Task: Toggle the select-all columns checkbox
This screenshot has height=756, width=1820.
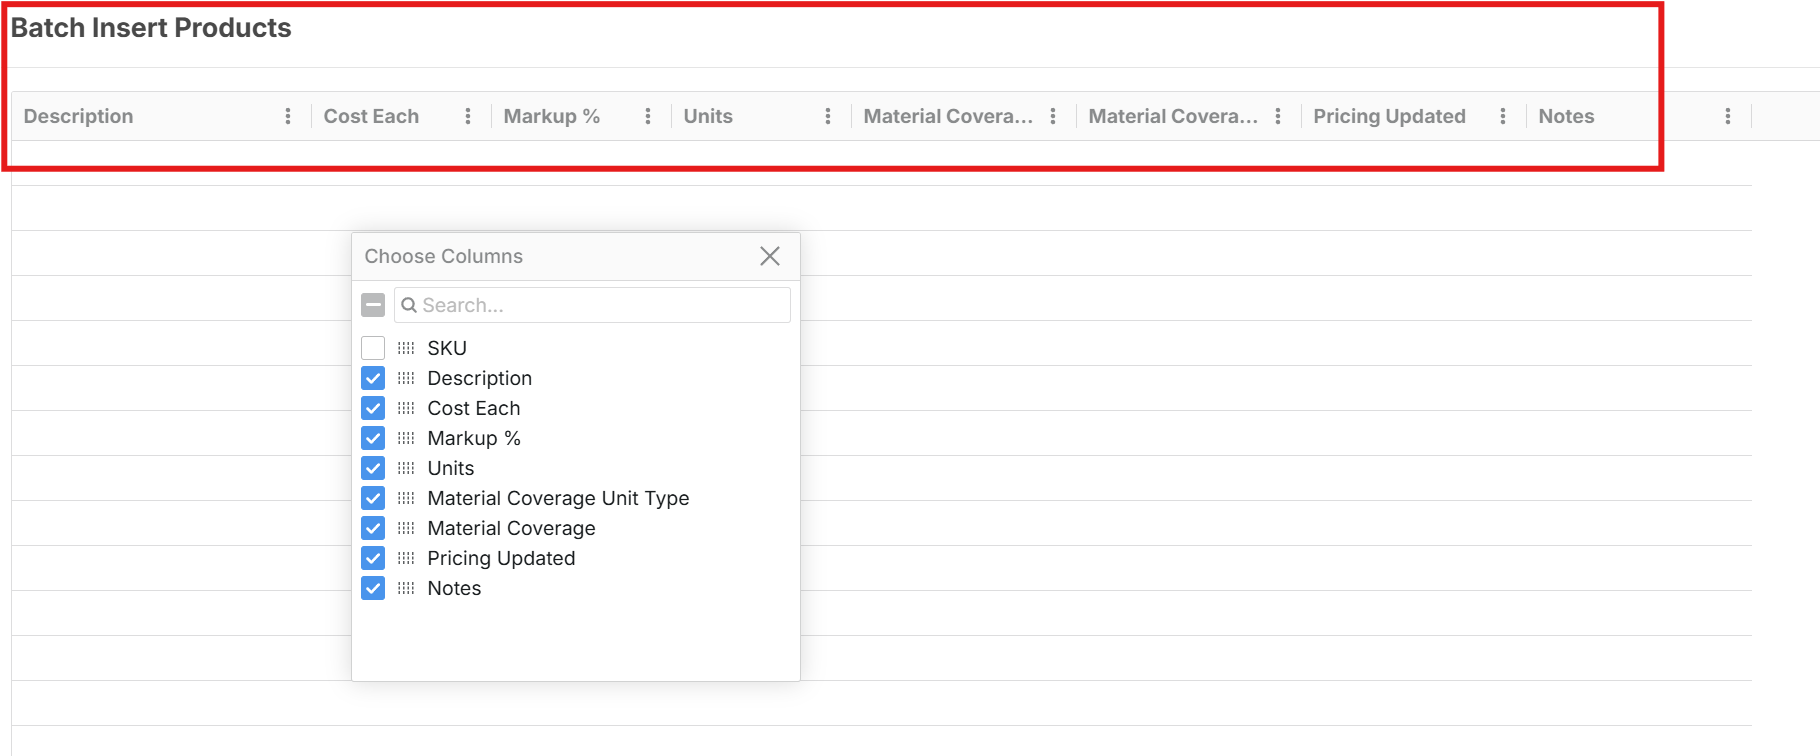Action: click(x=373, y=305)
